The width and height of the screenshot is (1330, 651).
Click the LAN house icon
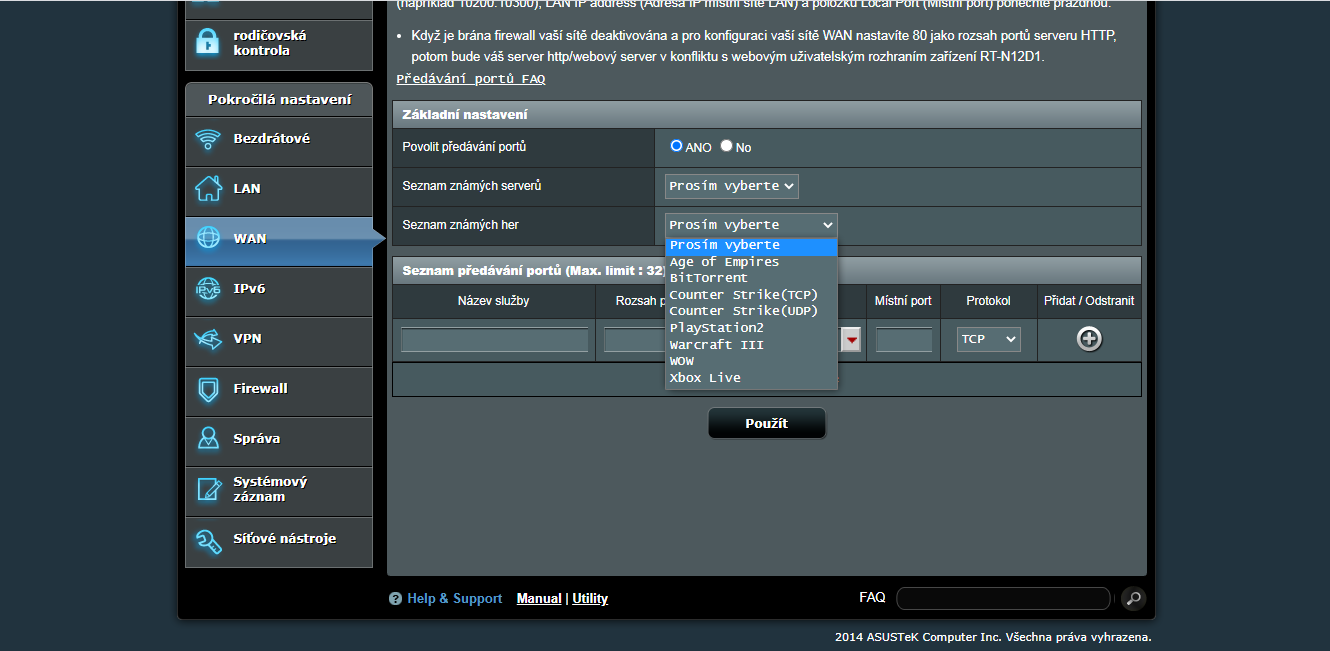[x=208, y=188]
